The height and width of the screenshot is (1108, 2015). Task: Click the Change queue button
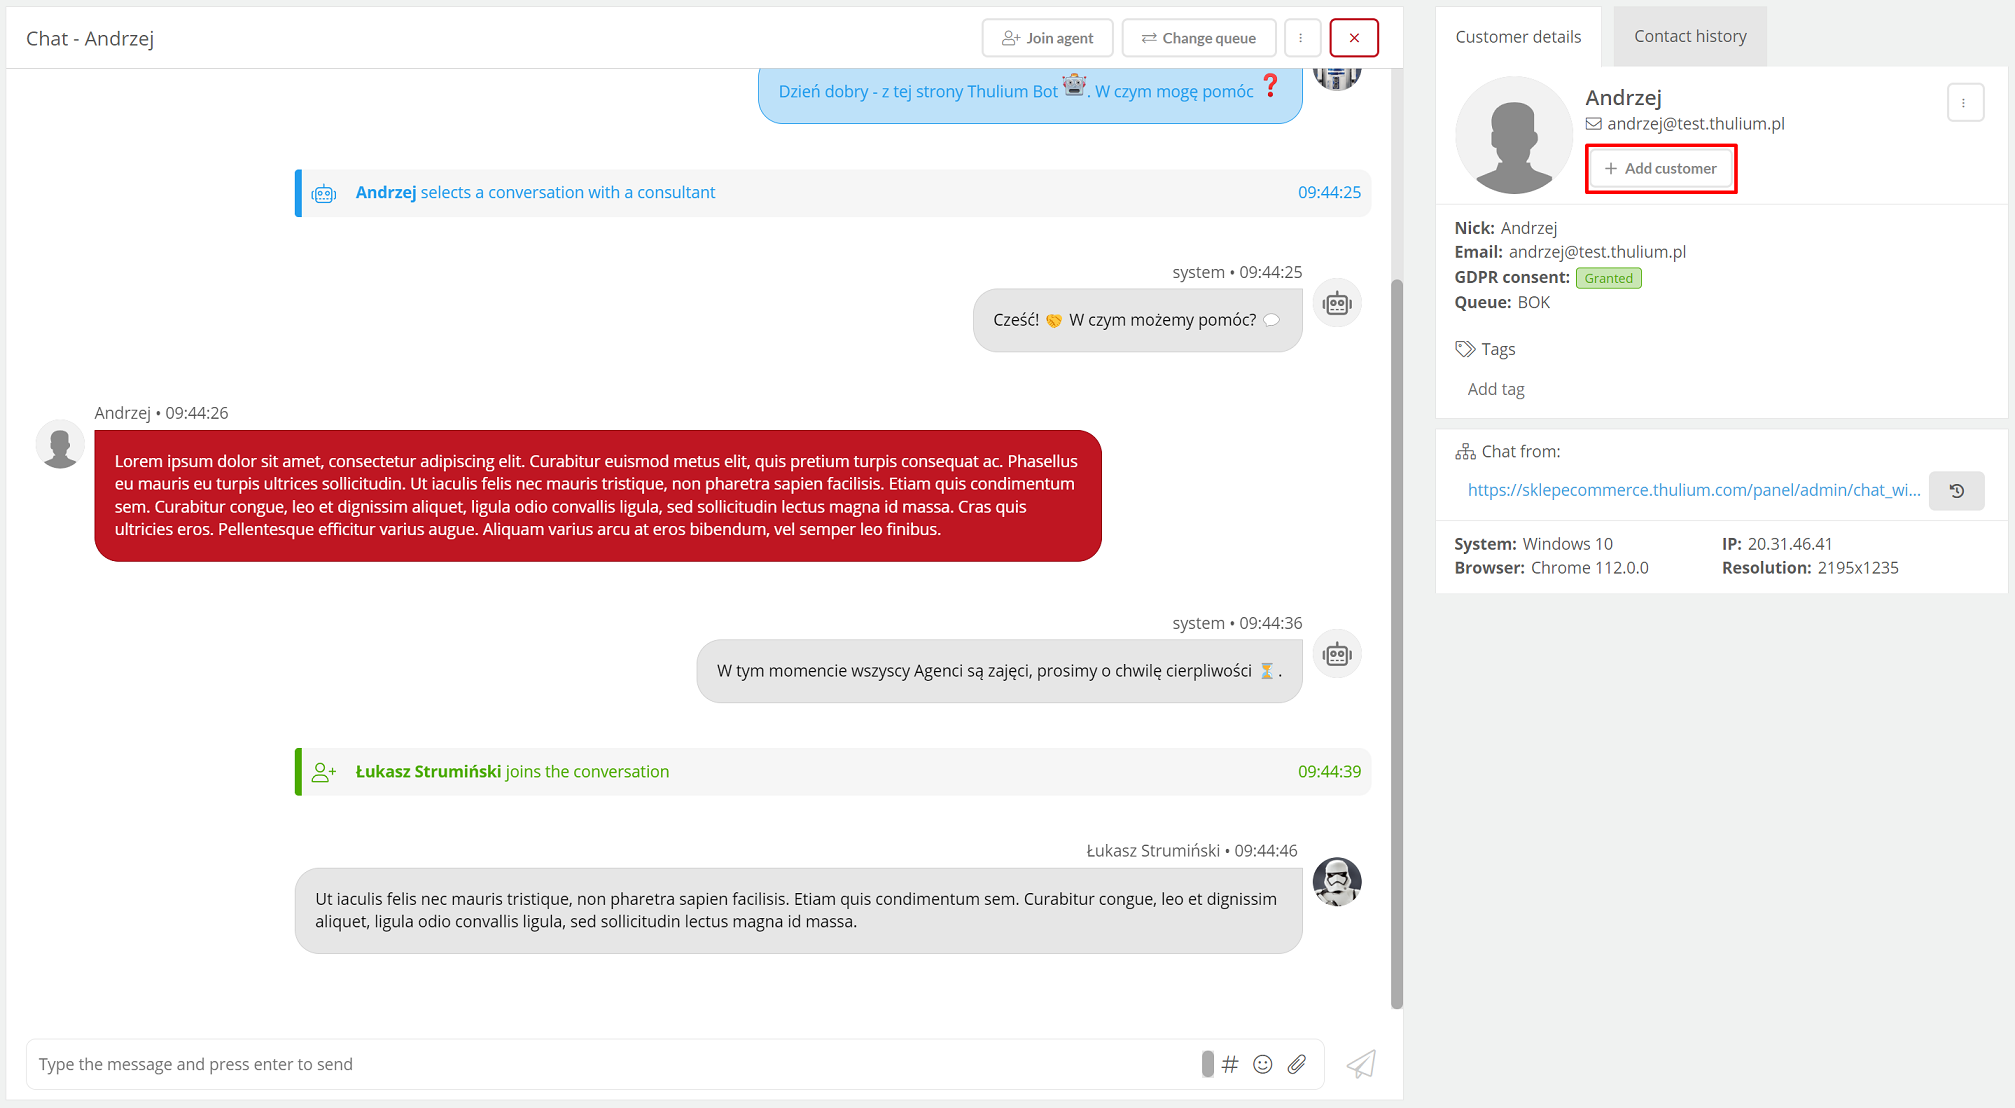[x=1199, y=38]
